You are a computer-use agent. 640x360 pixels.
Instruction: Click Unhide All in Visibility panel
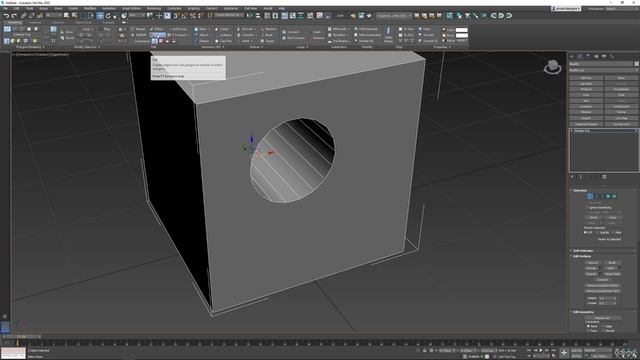coord(364,41)
